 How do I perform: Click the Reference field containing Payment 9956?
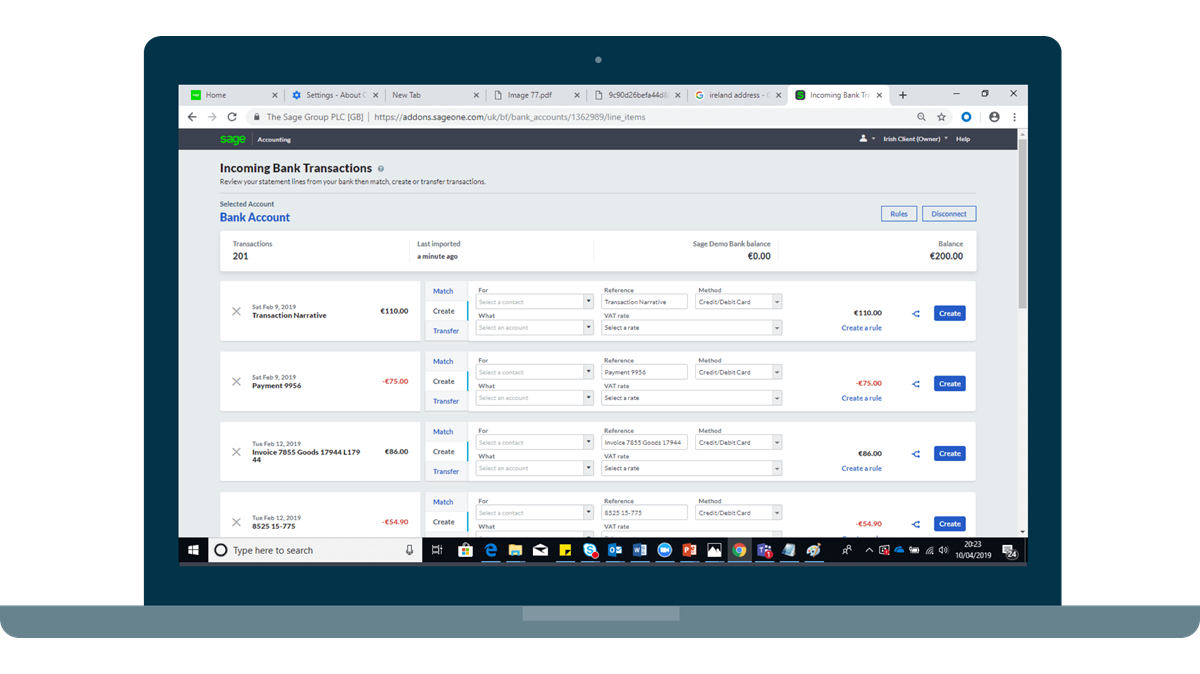(x=645, y=372)
